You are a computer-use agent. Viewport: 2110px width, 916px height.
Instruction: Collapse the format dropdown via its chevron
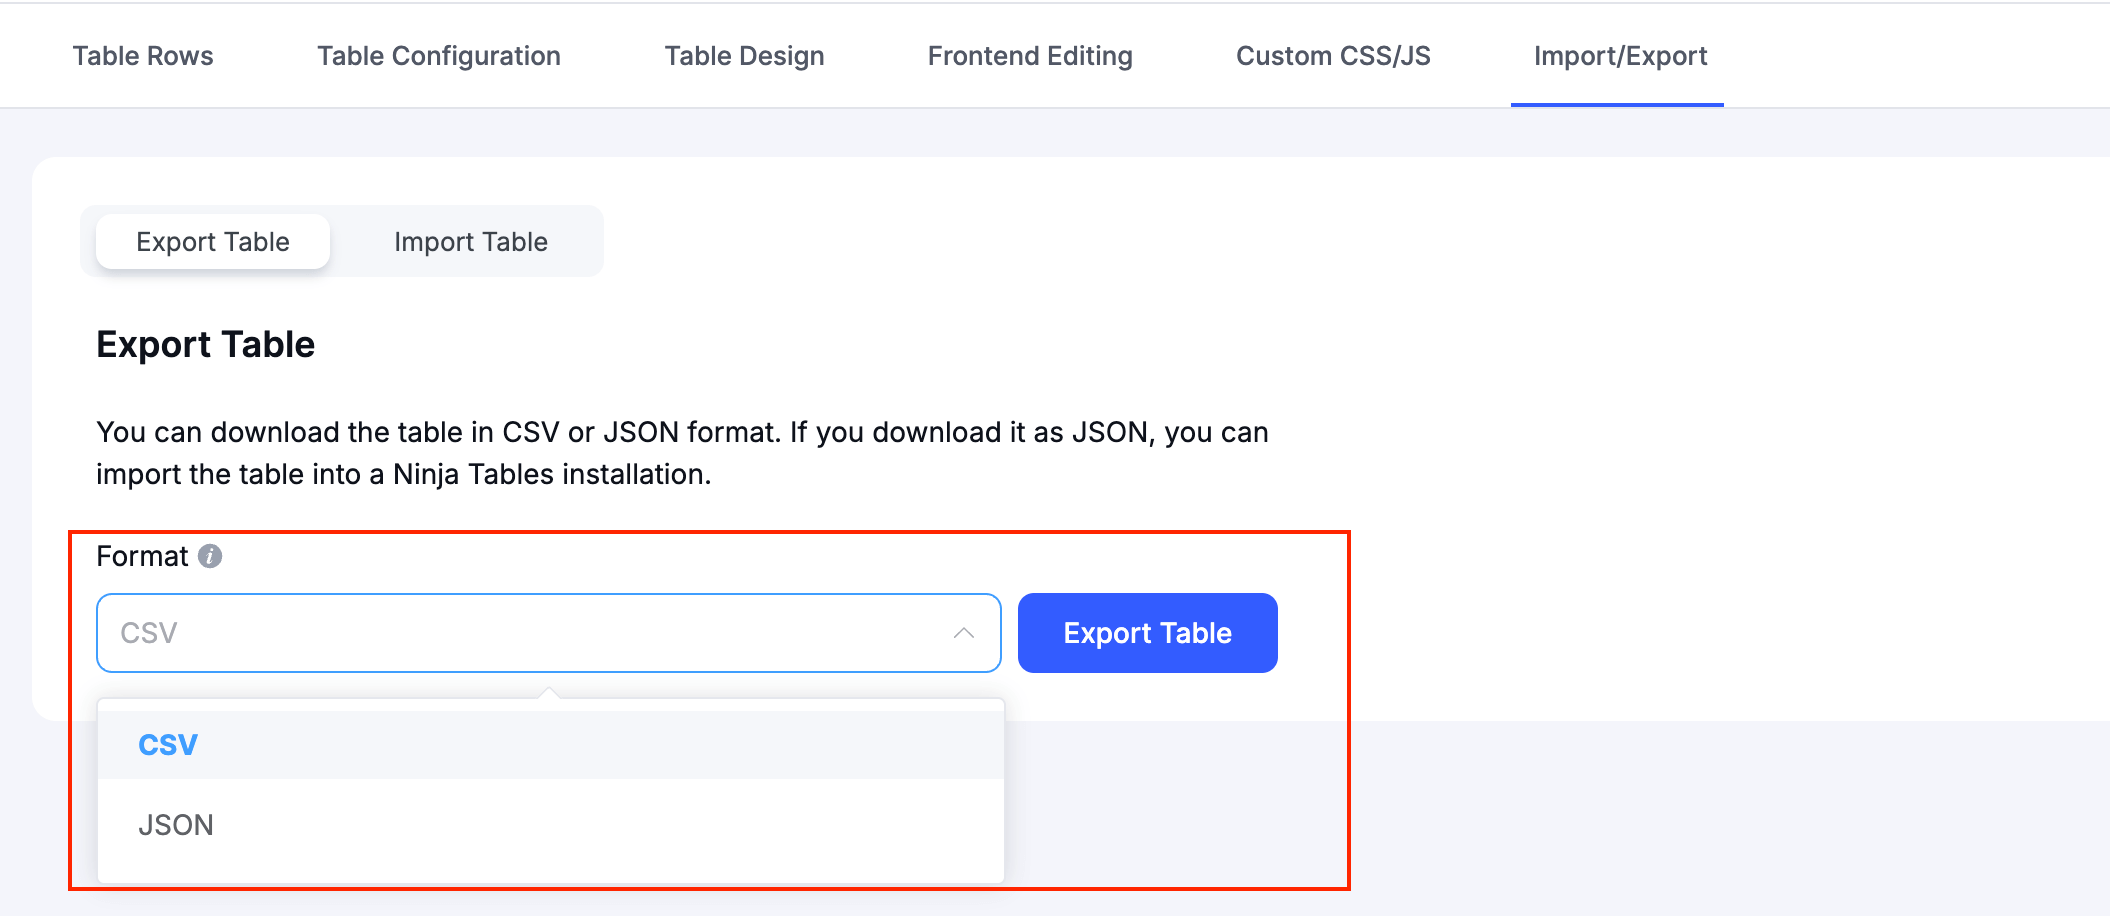point(964,633)
